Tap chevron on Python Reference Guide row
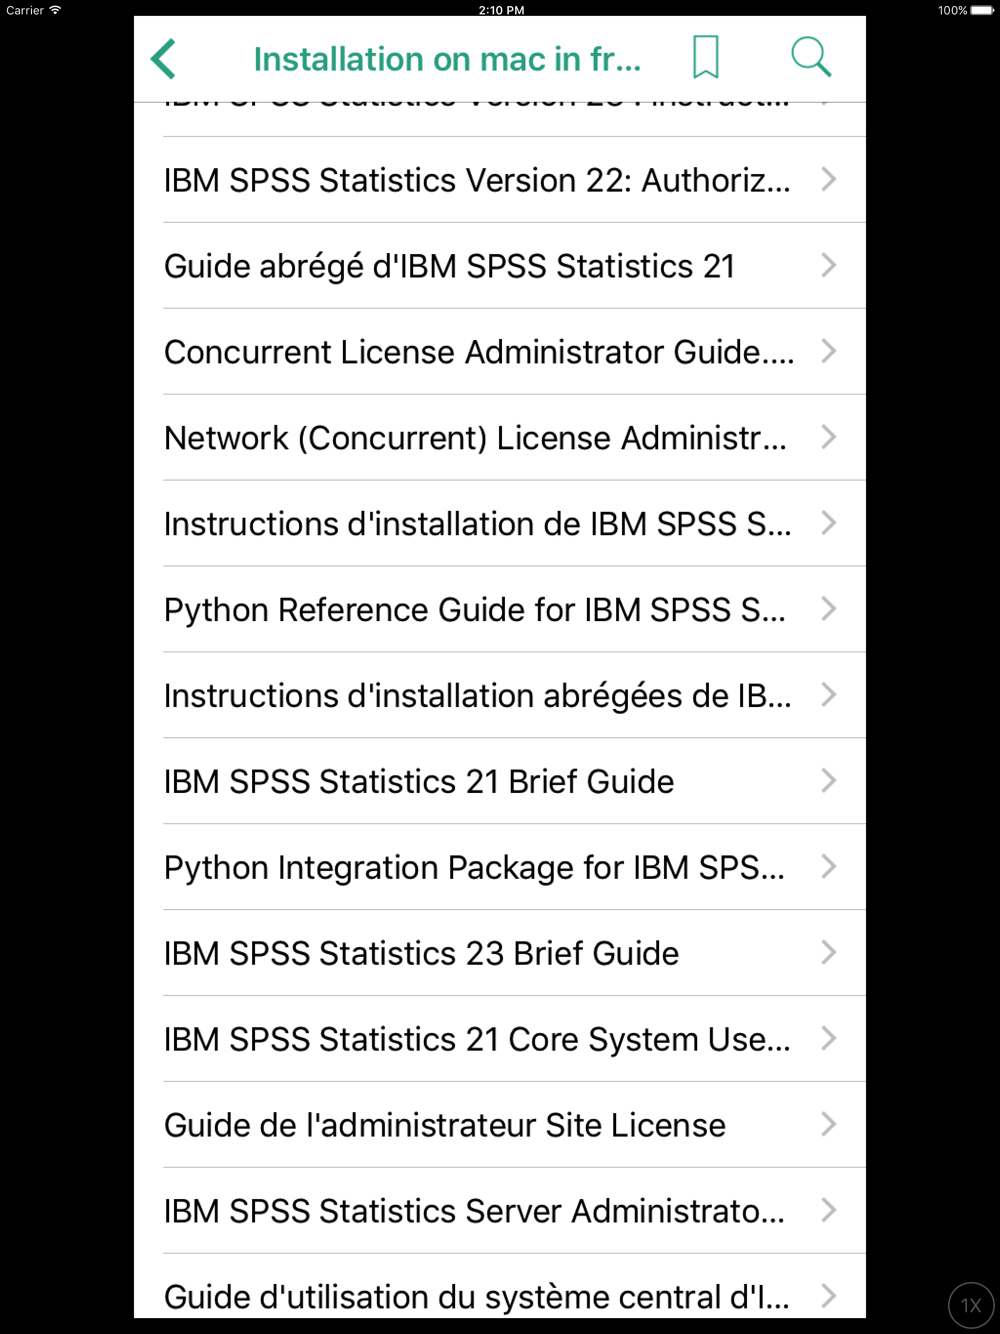The image size is (1000, 1334). [829, 609]
